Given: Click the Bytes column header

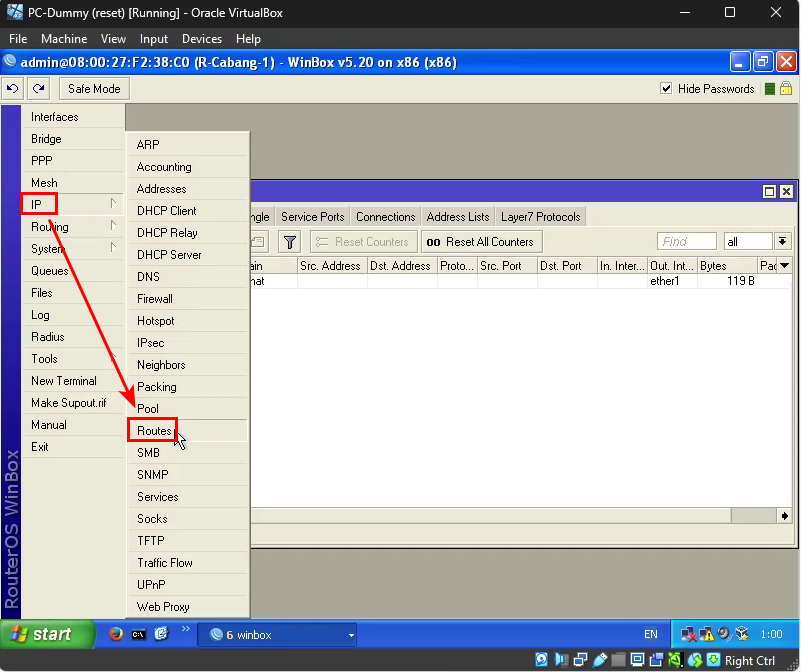Looking at the screenshot, I should coord(727,266).
